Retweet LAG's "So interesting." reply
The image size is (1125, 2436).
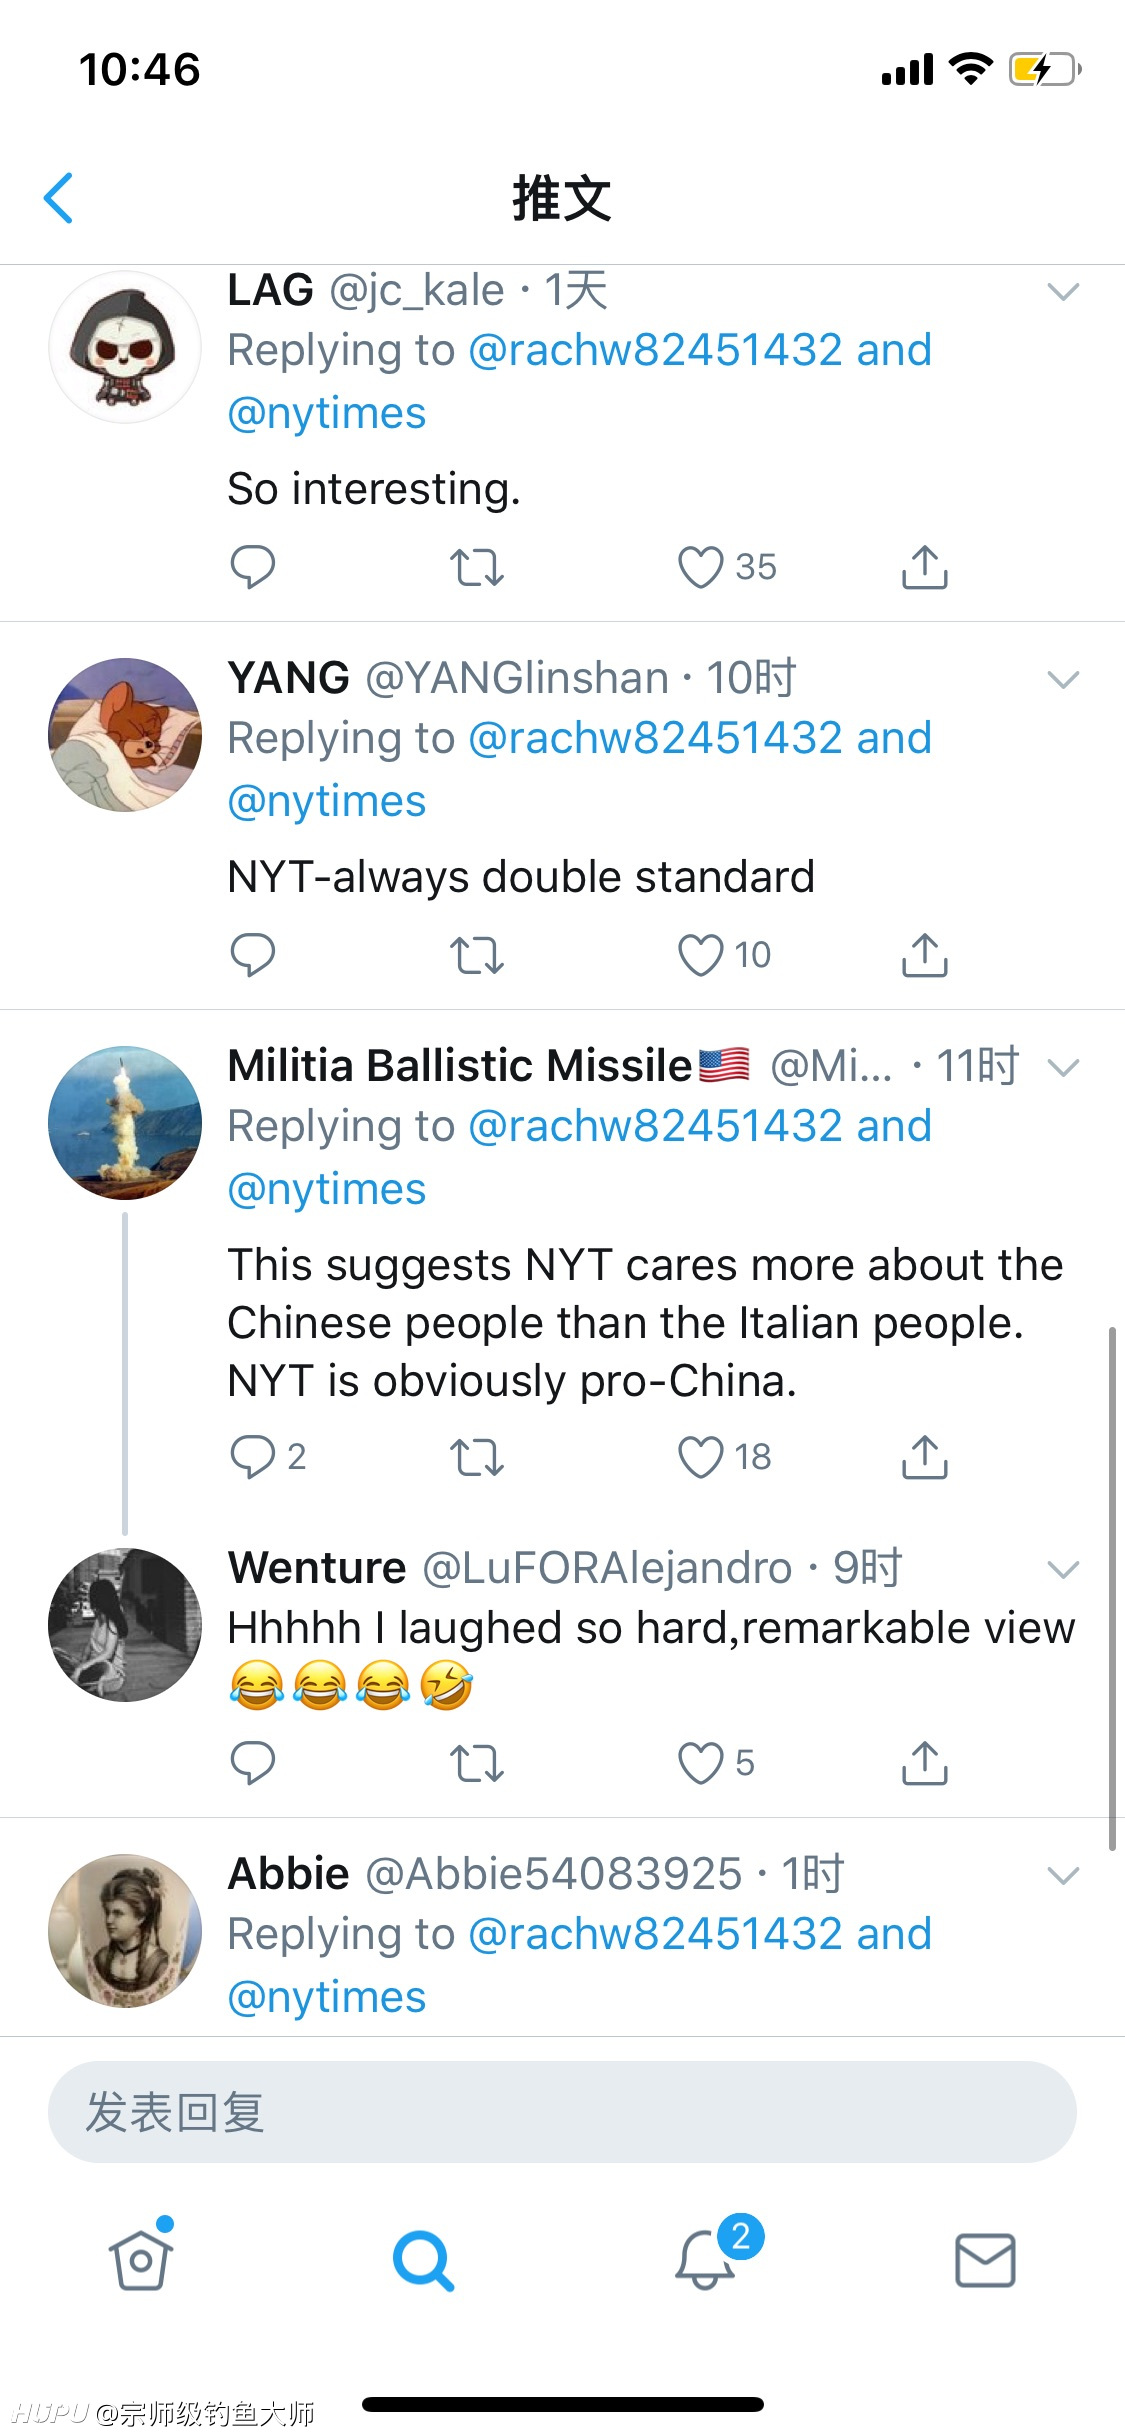pyautogui.click(x=476, y=567)
